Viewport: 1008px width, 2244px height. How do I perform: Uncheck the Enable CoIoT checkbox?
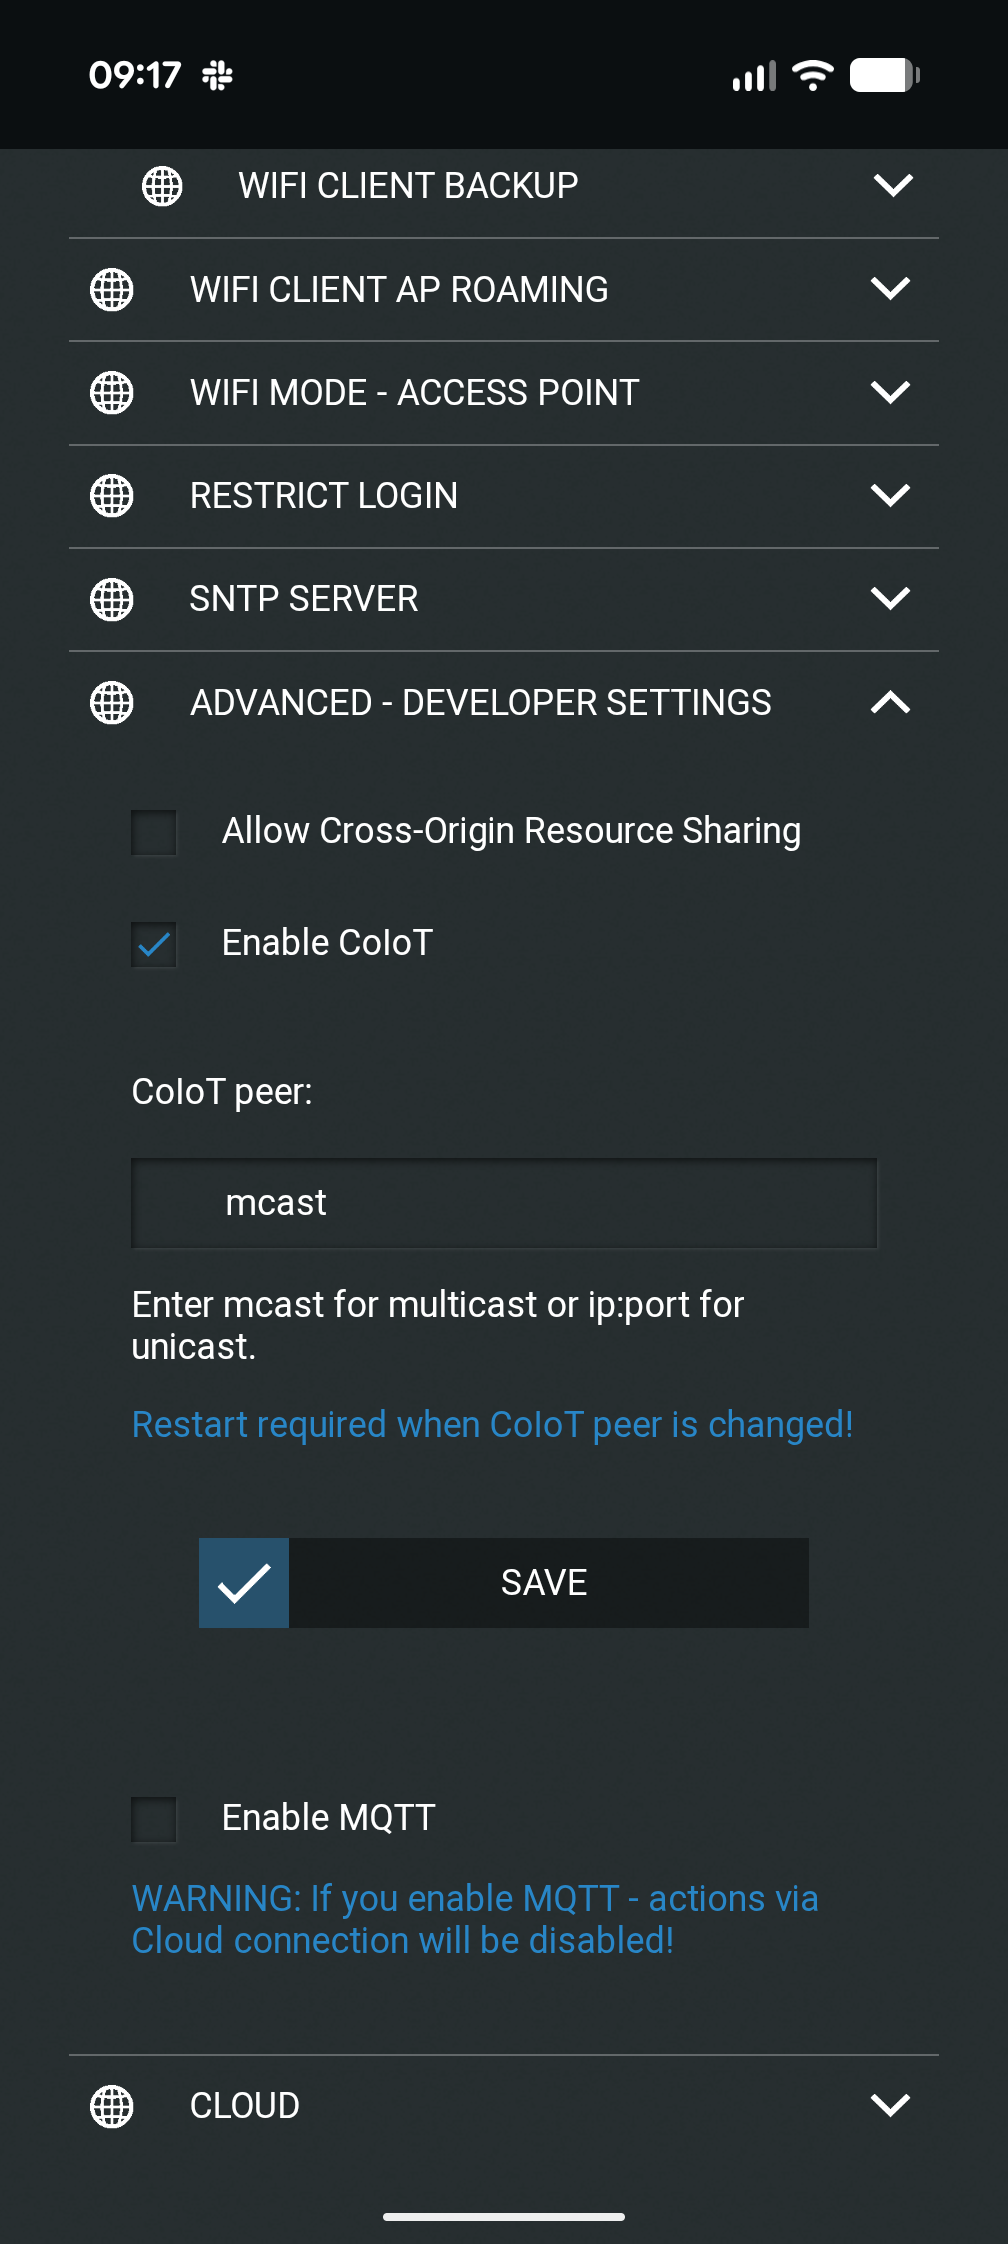pyautogui.click(x=154, y=945)
